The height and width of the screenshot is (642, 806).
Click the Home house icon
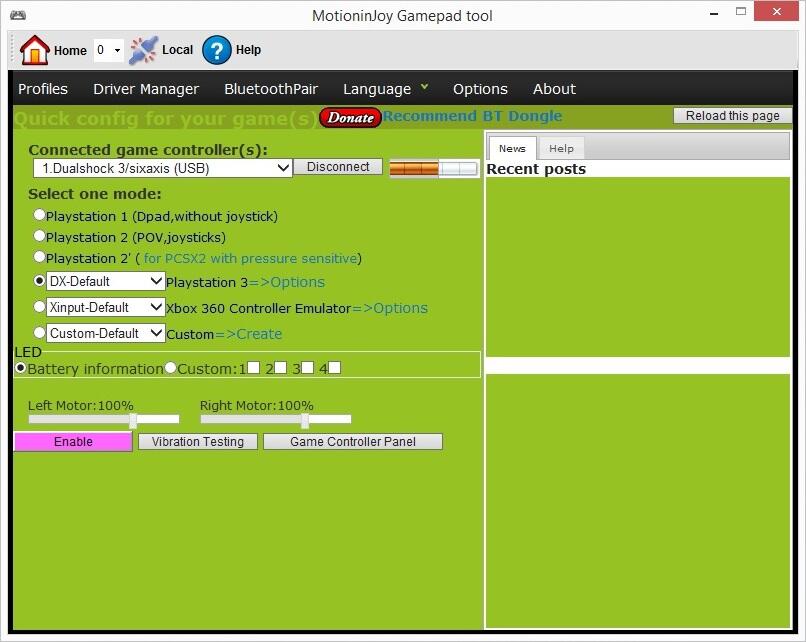(34, 50)
